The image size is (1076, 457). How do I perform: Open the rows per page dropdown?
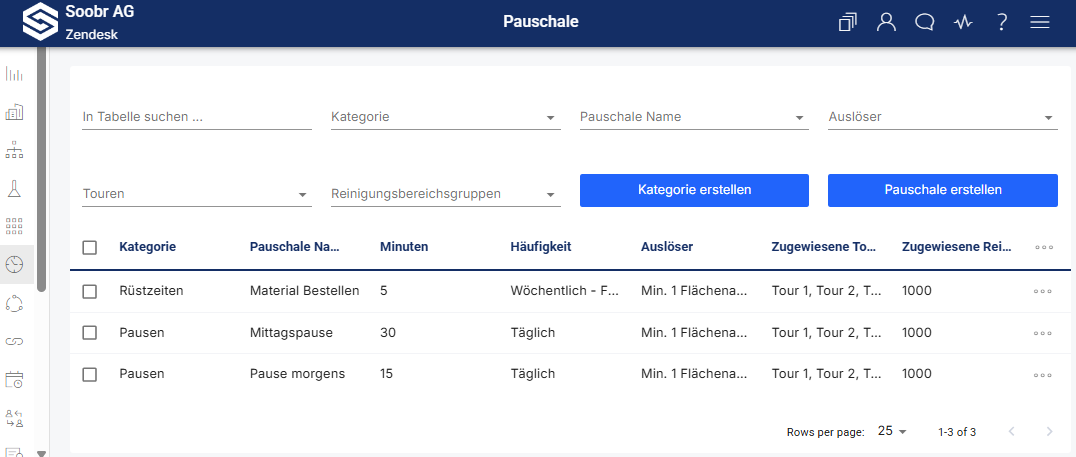coord(892,431)
